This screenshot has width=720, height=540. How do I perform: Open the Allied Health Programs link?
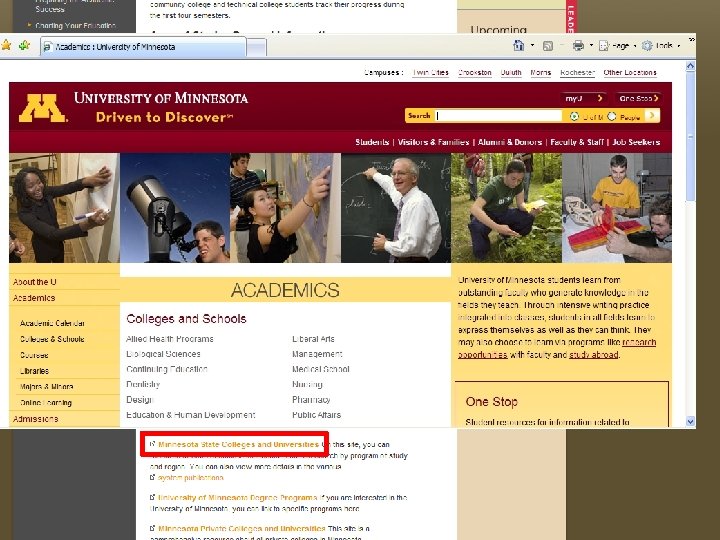tap(170, 339)
